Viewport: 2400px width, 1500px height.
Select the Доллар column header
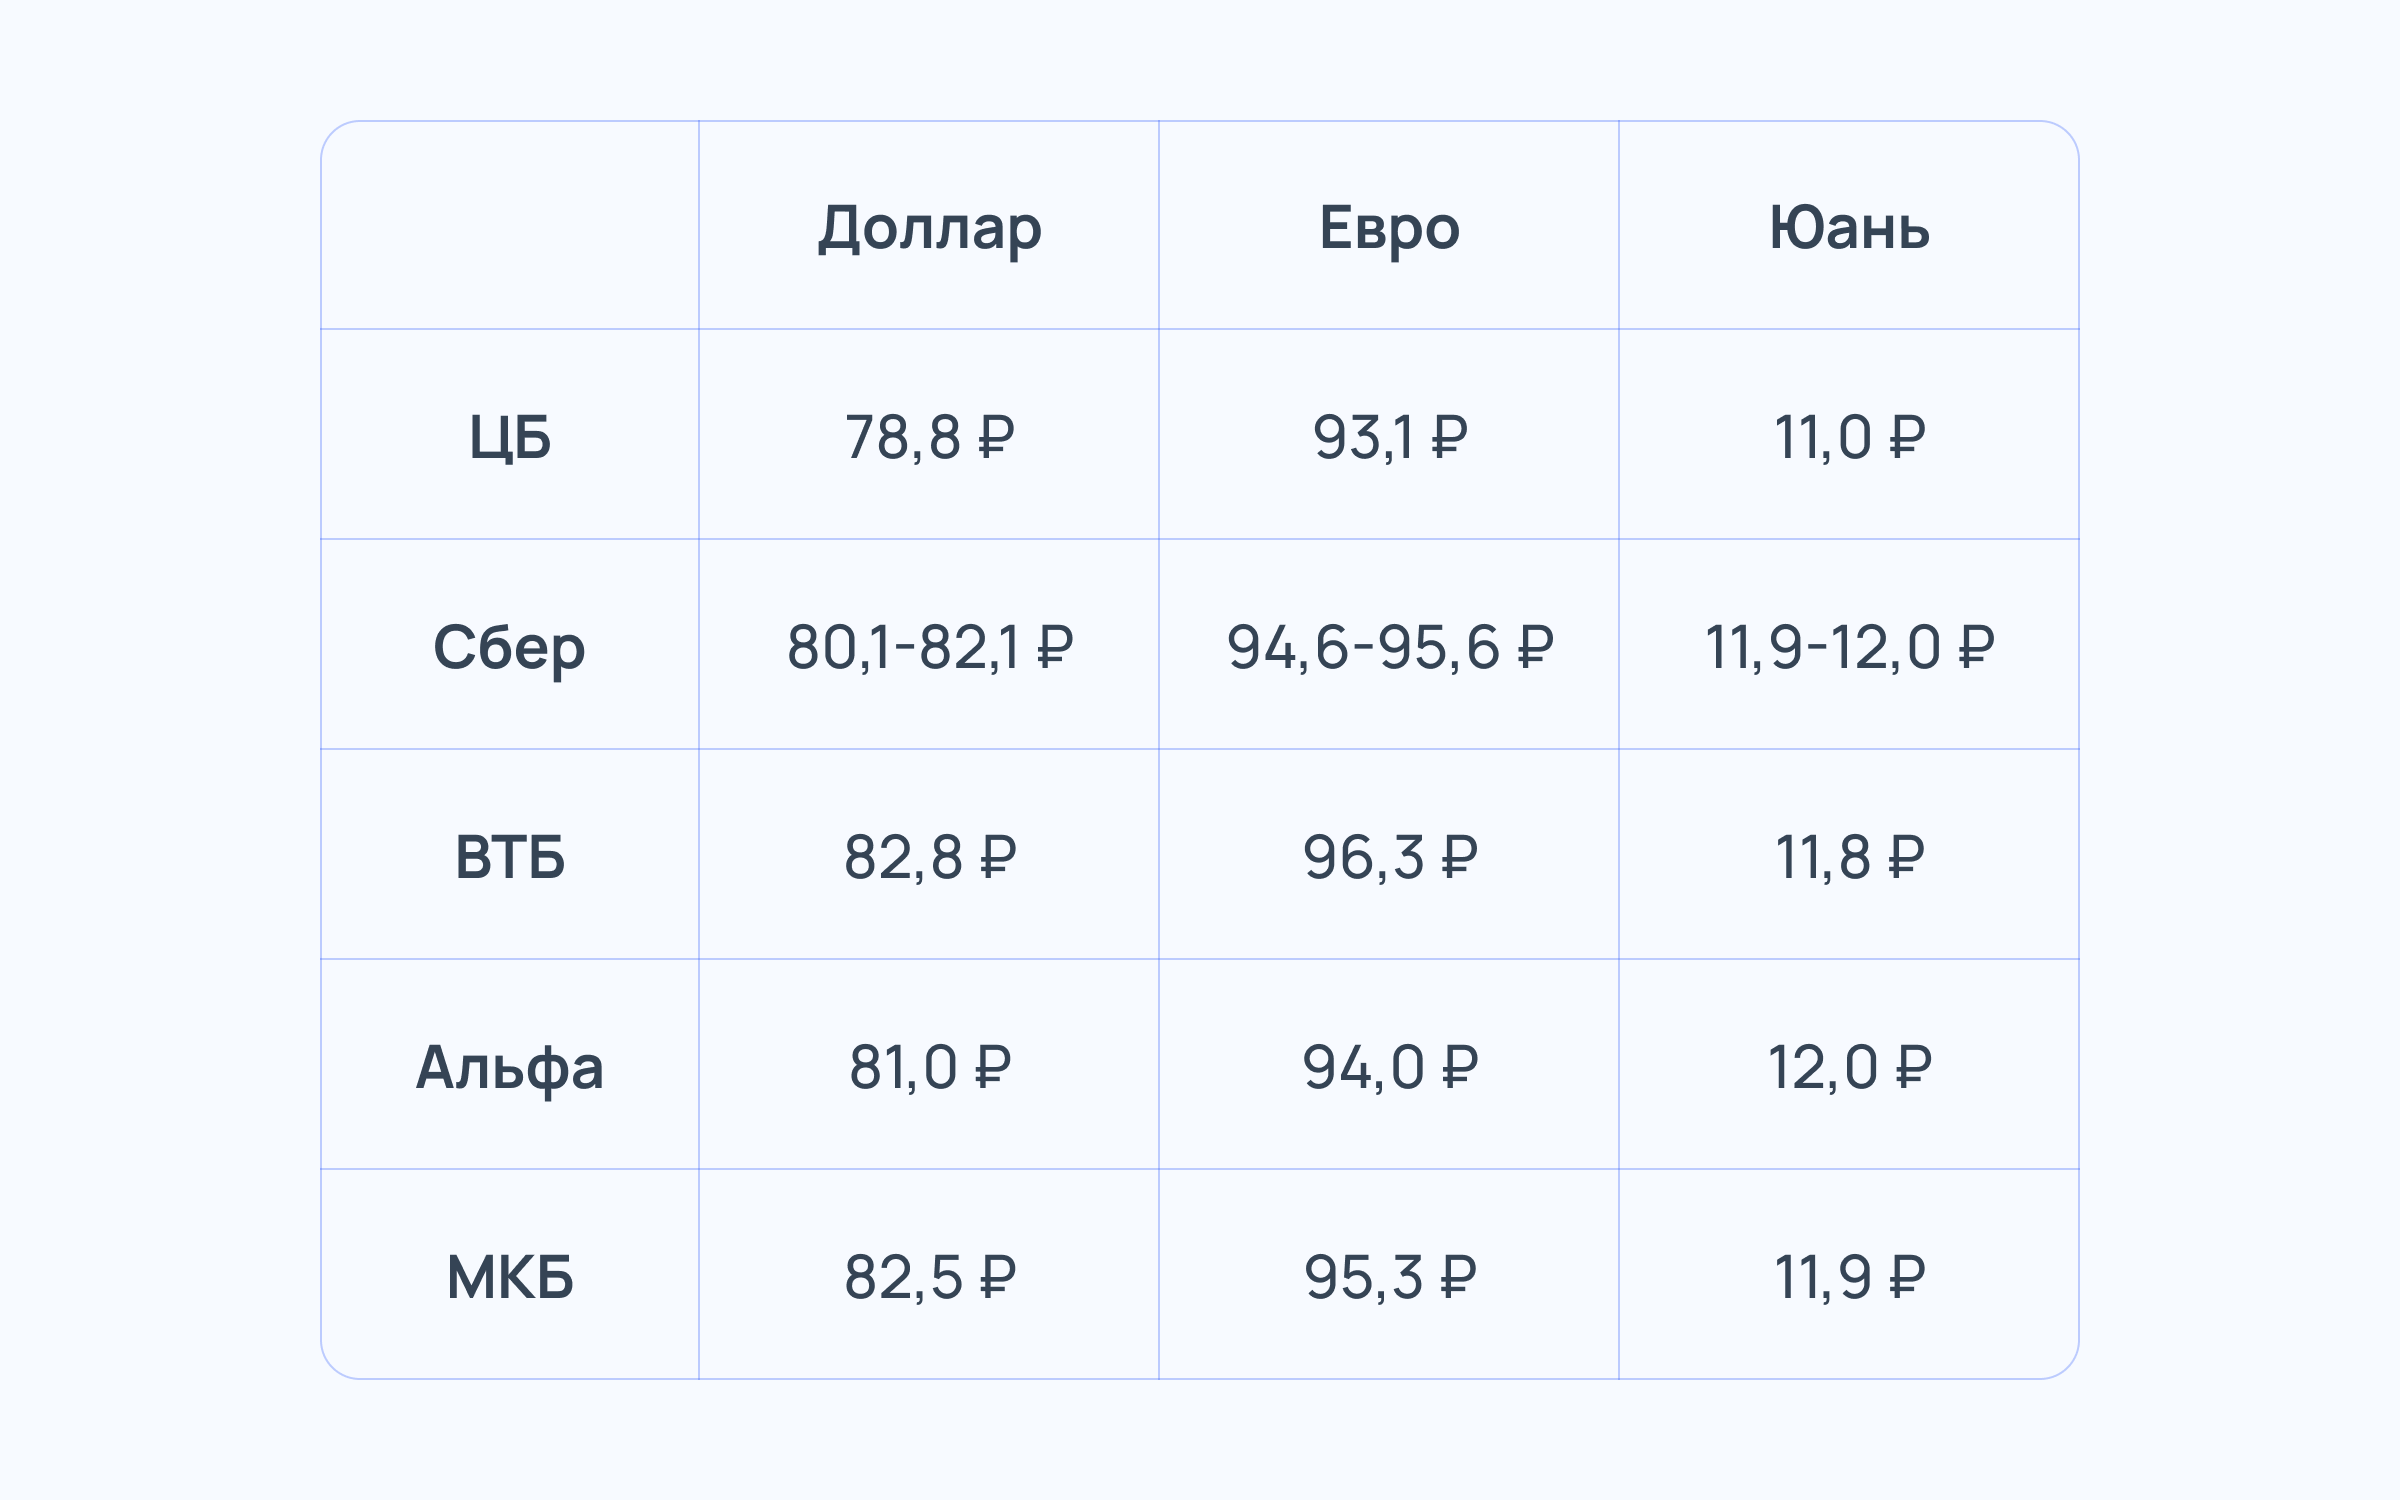point(930,229)
